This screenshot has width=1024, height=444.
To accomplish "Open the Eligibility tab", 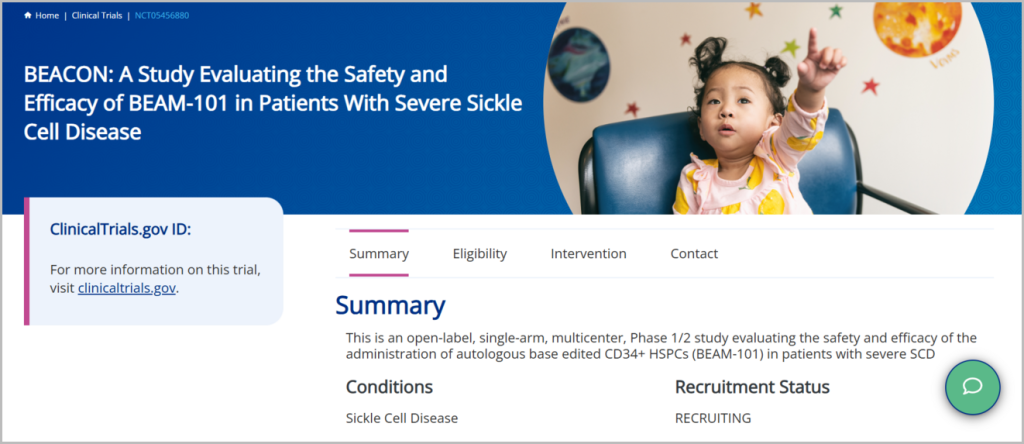I will [x=479, y=254].
